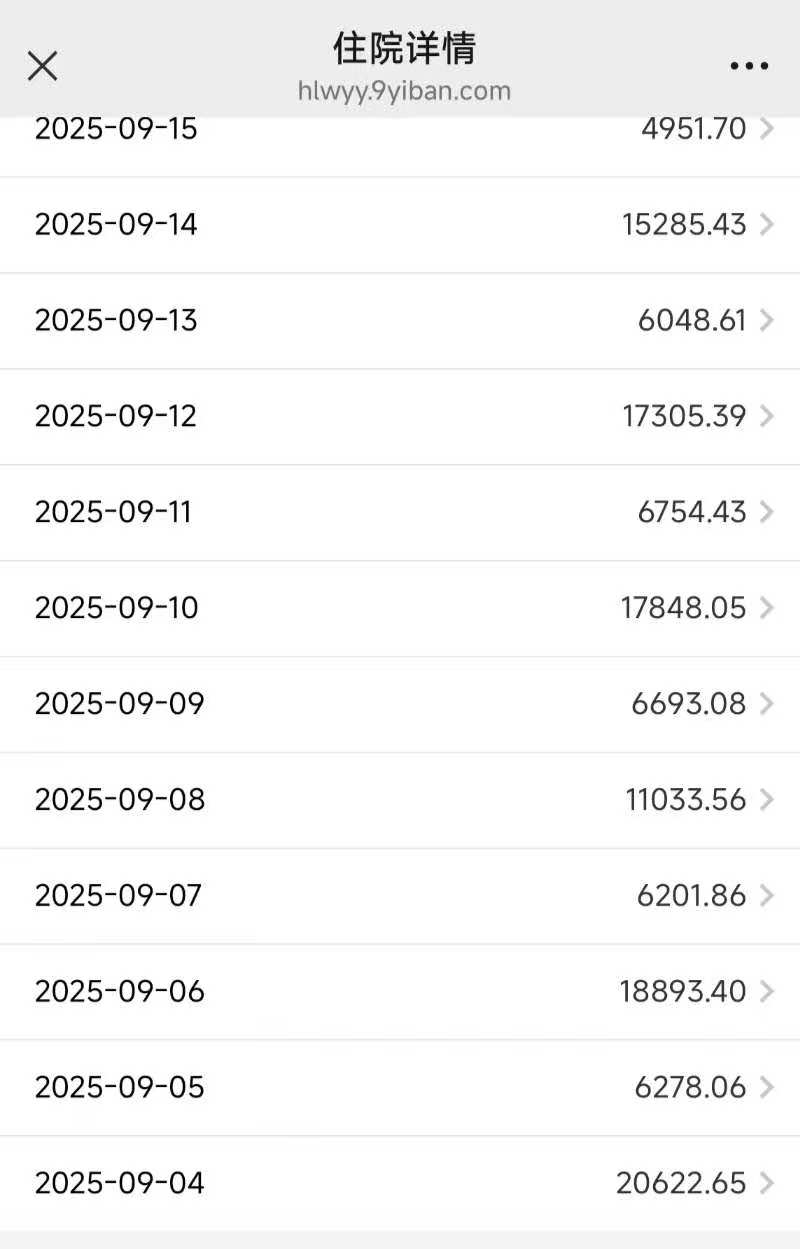Expand the 2025-09-13 row chevron
Image resolution: width=800 pixels, height=1249 pixels.
767,320
